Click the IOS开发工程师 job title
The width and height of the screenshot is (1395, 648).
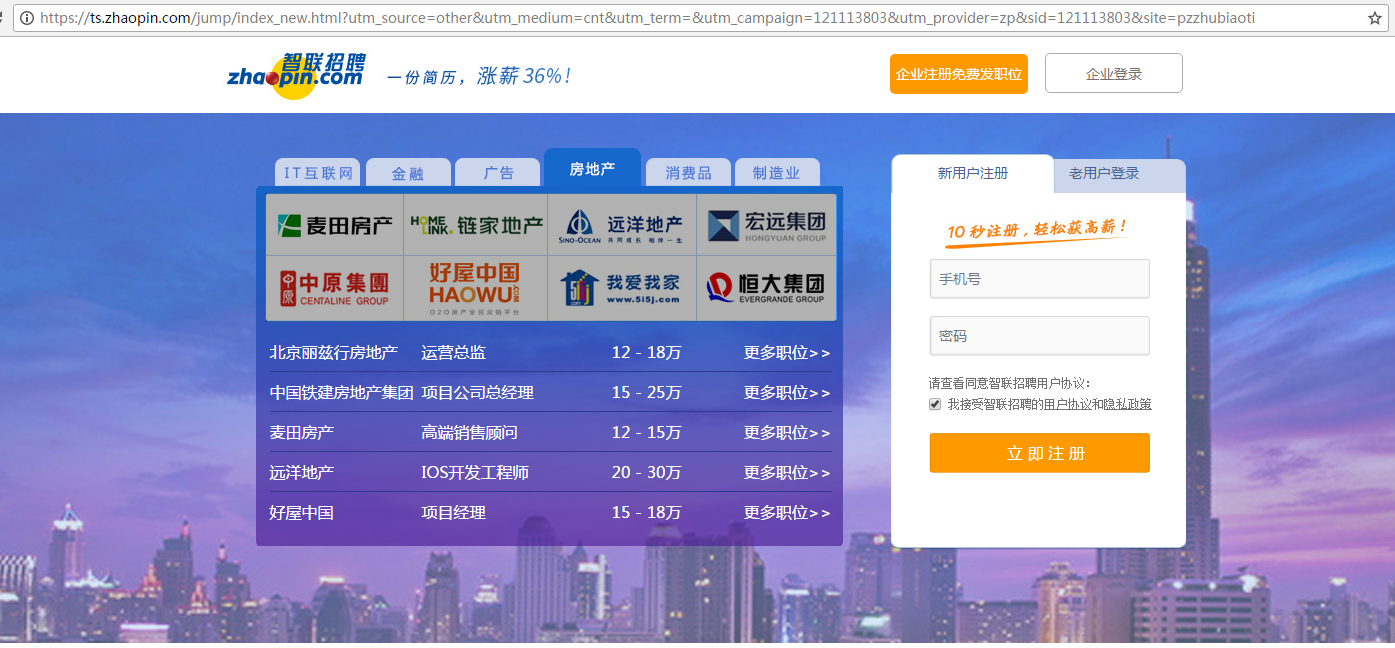click(475, 473)
